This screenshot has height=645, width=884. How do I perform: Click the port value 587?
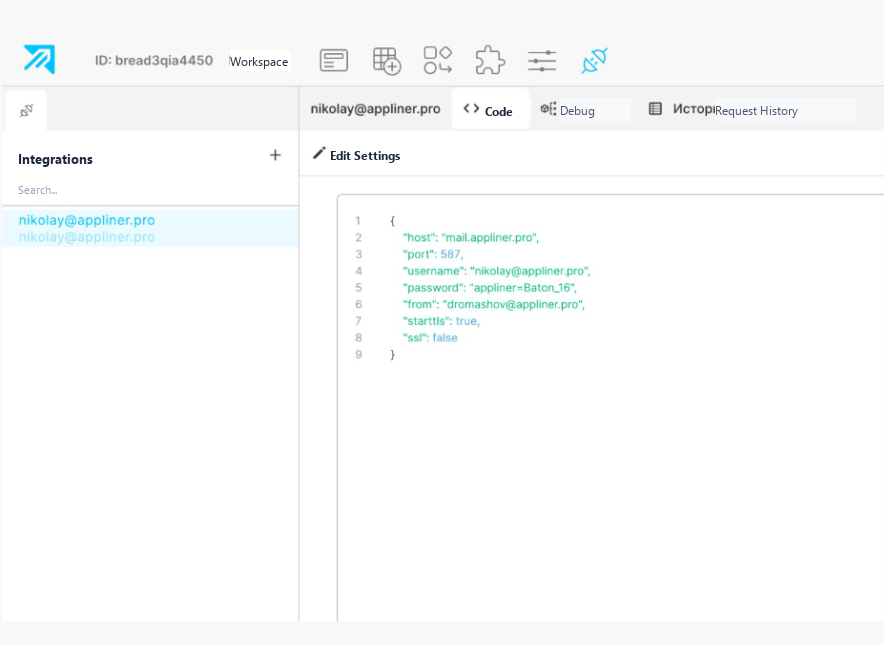click(x=451, y=254)
